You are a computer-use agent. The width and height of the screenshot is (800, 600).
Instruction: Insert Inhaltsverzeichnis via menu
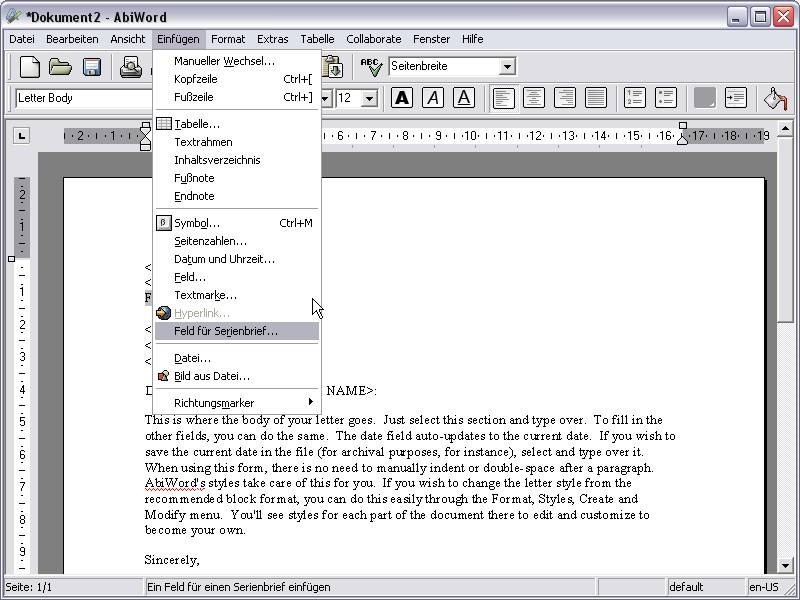point(237,160)
